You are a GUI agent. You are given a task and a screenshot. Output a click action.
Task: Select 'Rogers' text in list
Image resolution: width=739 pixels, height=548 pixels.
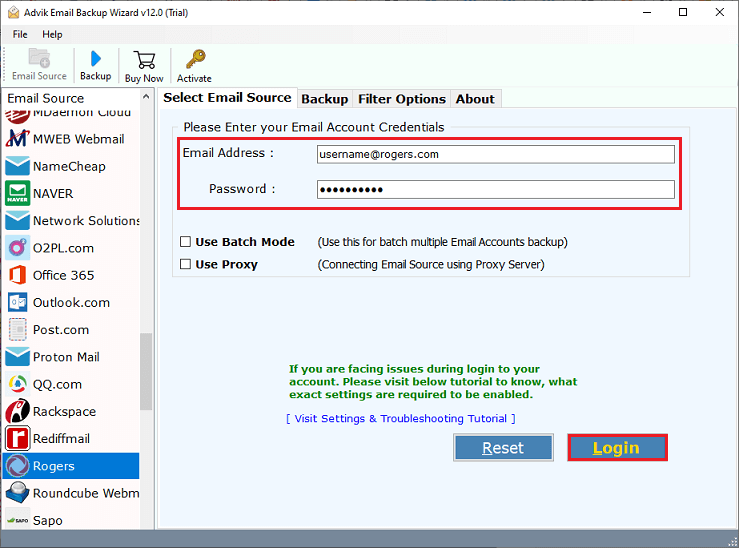(53, 466)
